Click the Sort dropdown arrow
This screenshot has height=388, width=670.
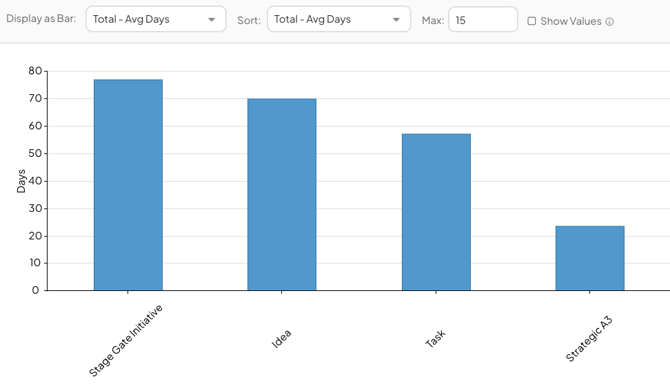pos(396,20)
